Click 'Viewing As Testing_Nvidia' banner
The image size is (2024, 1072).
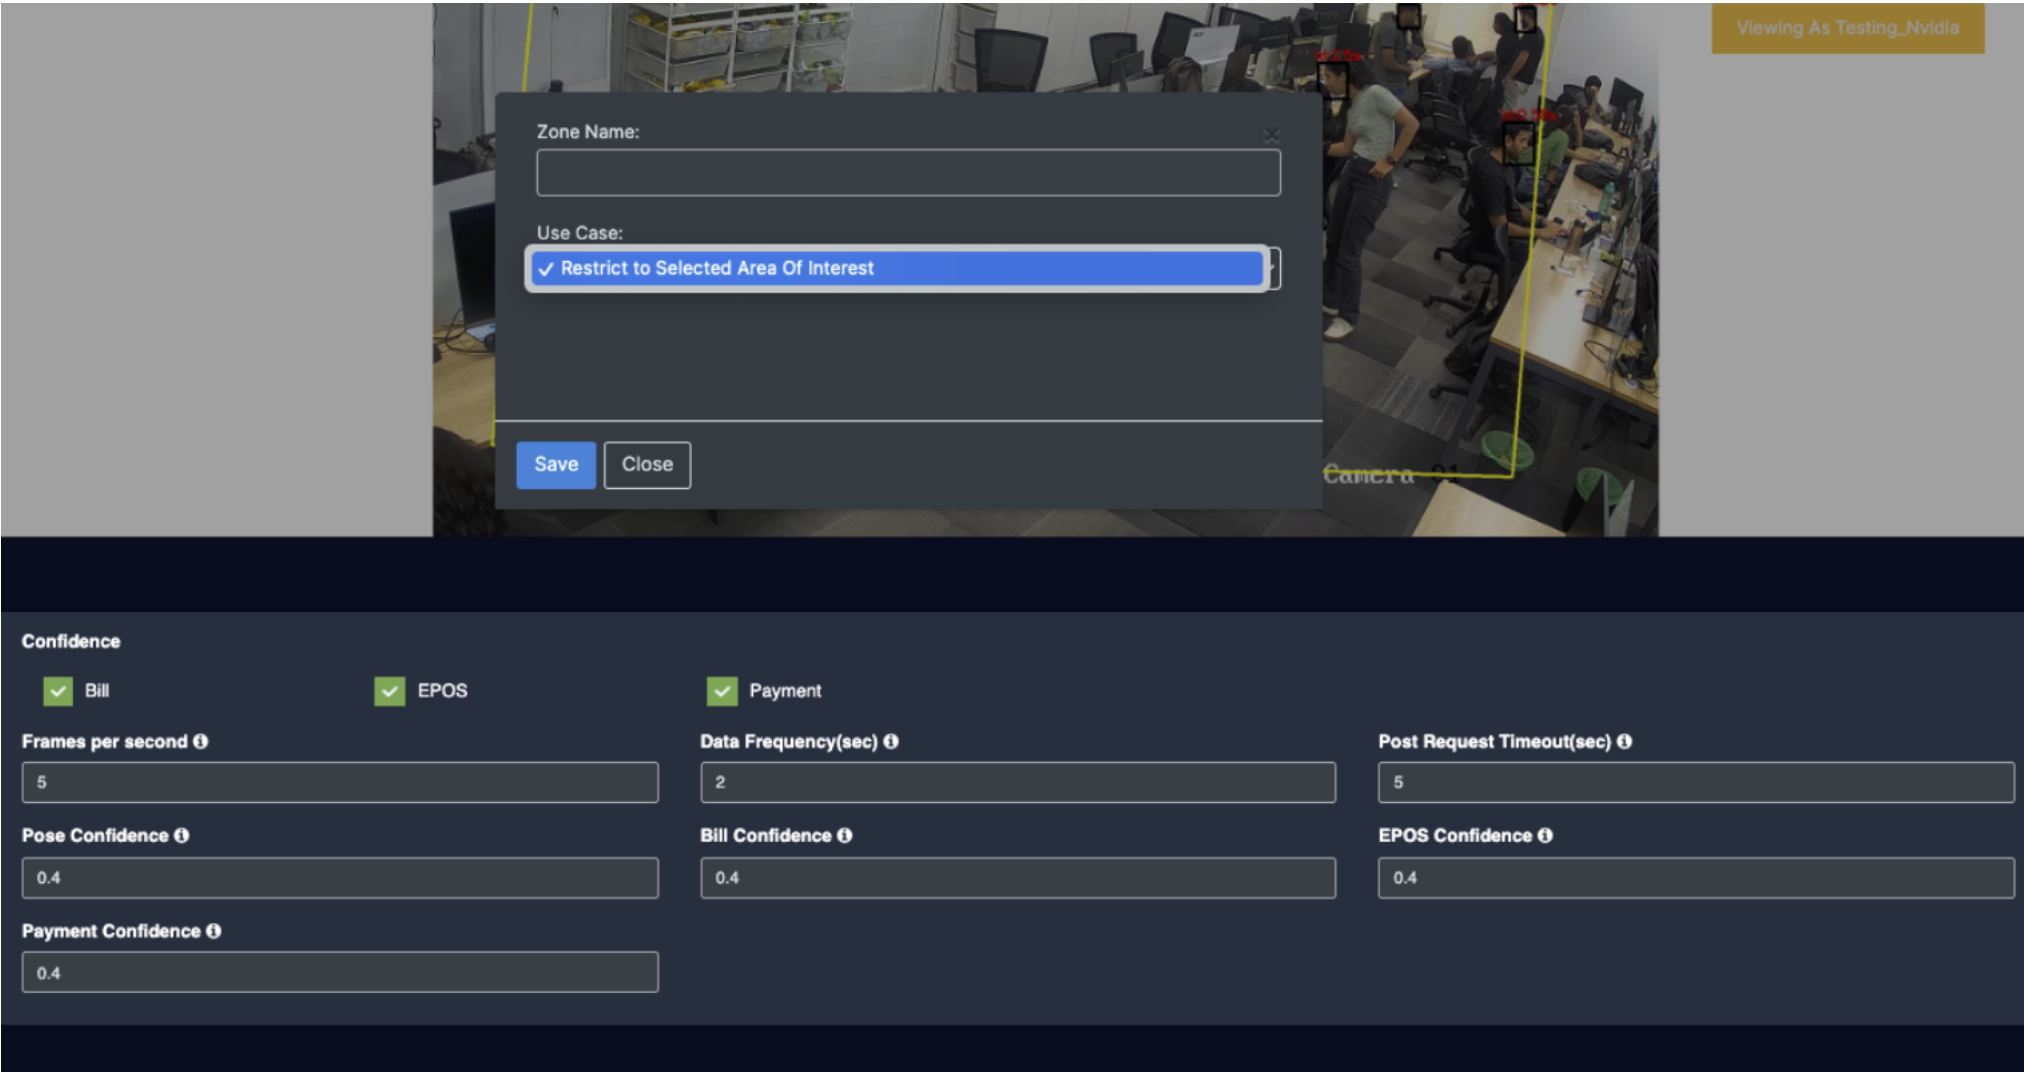click(x=1847, y=28)
